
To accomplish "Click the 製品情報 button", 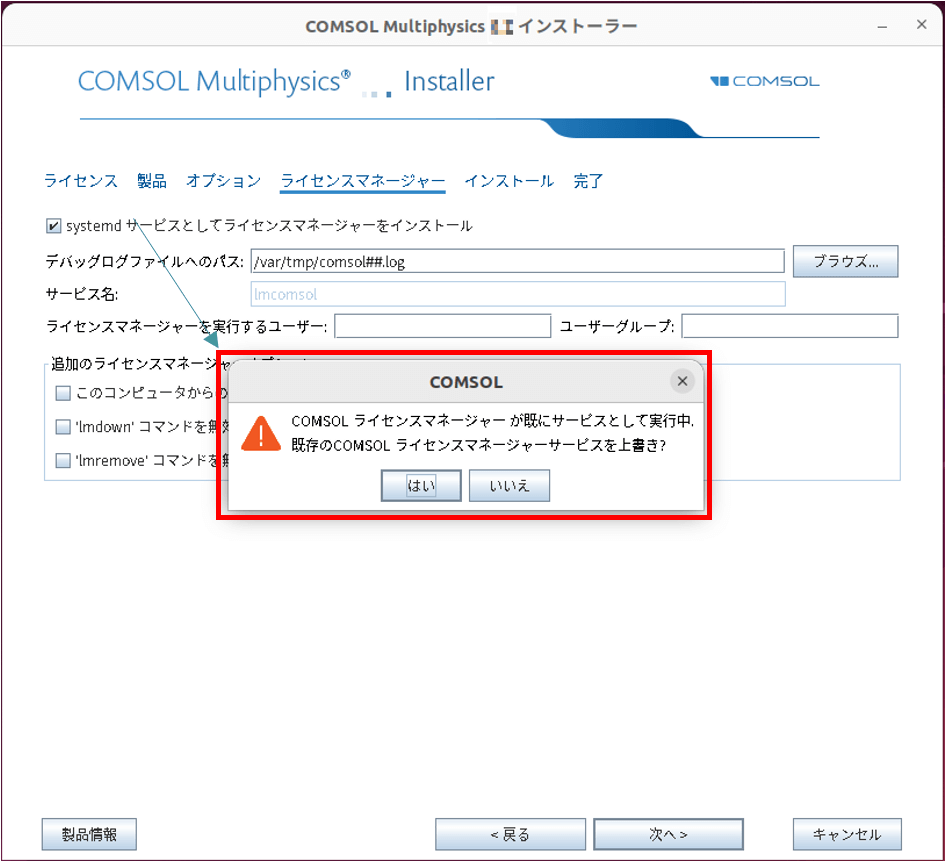I will coord(89,834).
